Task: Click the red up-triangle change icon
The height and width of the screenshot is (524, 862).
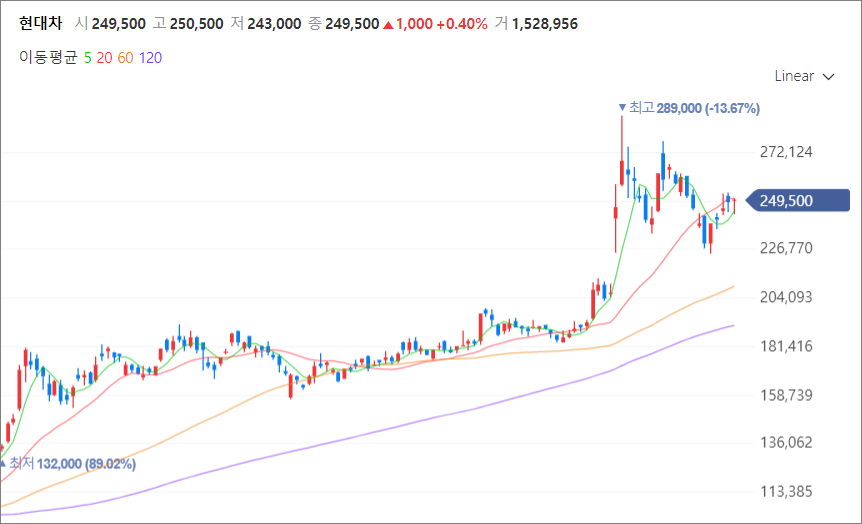Action: [x=388, y=24]
